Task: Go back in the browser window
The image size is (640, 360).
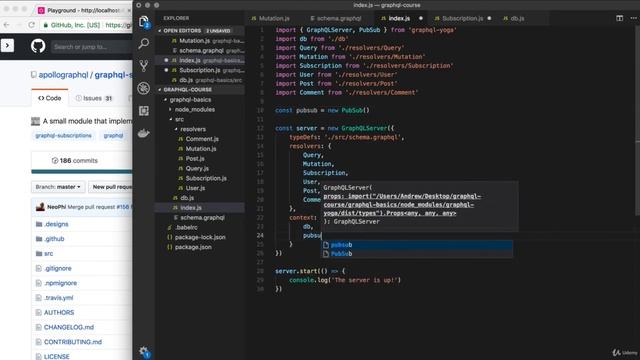Action: [x=7, y=25]
